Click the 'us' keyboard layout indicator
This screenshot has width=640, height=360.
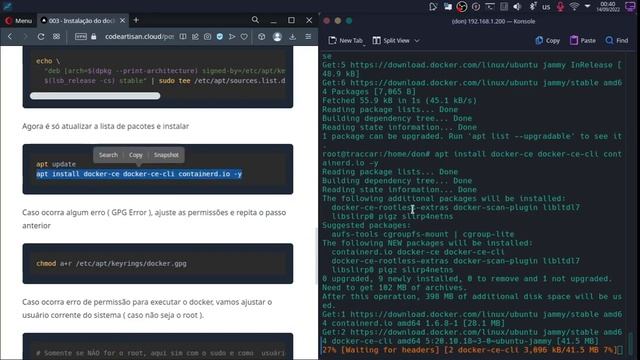(x=546, y=7)
